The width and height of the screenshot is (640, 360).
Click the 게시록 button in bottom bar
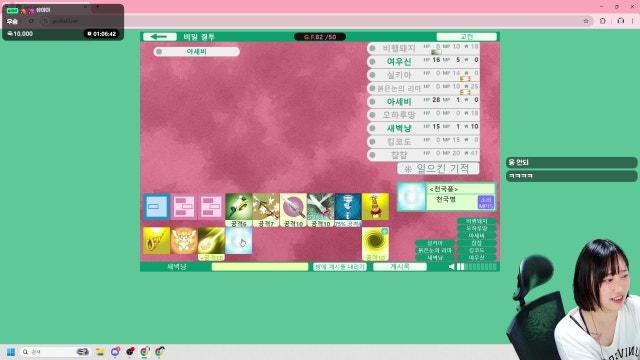[x=400, y=267]
